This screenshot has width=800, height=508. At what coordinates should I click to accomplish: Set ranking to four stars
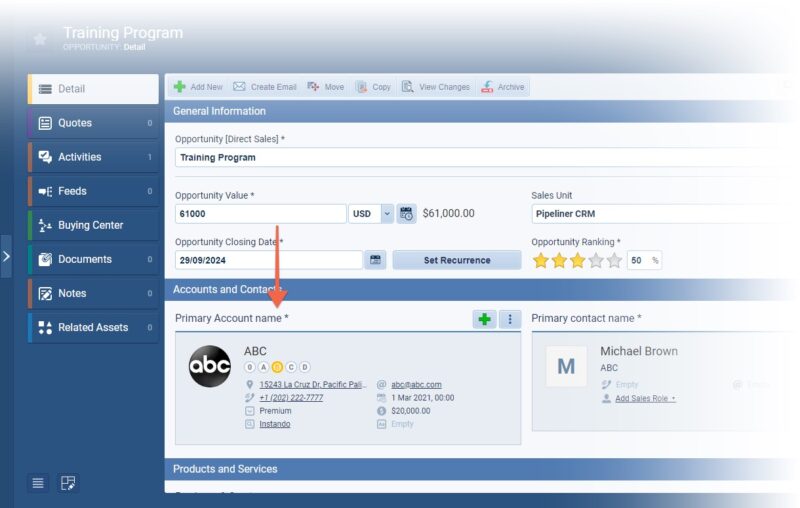click(596, 261)
